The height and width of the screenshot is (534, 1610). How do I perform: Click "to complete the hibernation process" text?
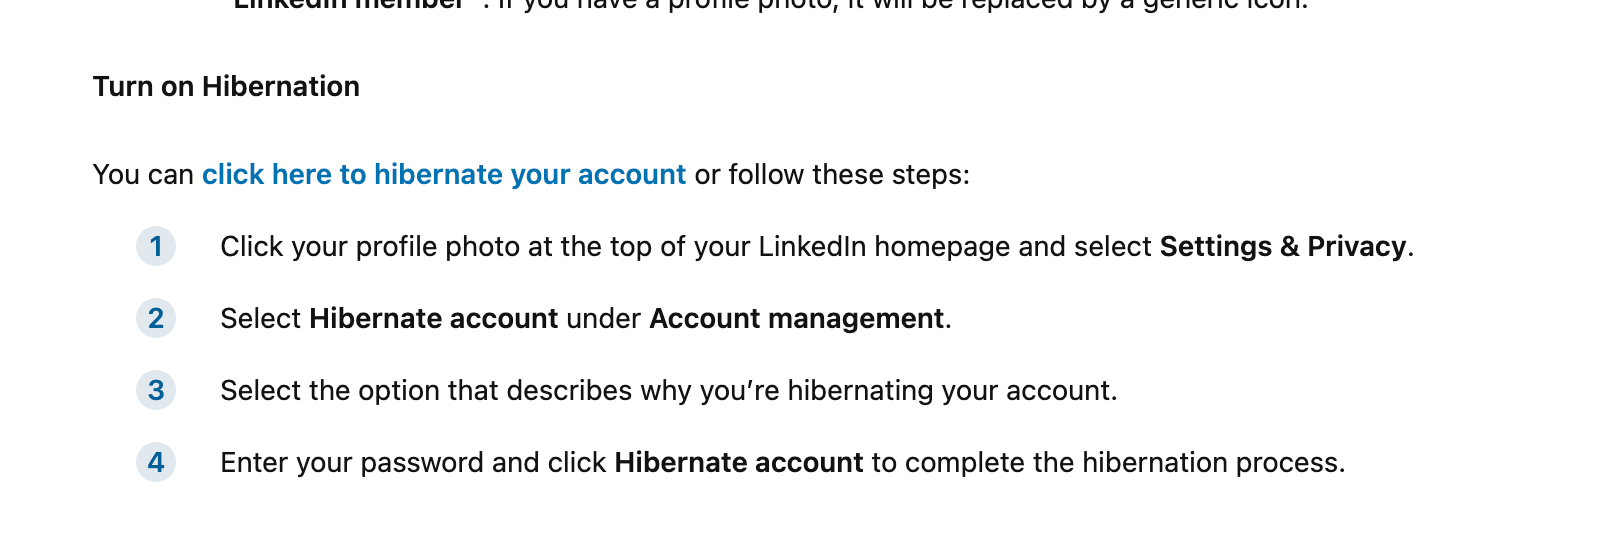[x=1108, y=463]
